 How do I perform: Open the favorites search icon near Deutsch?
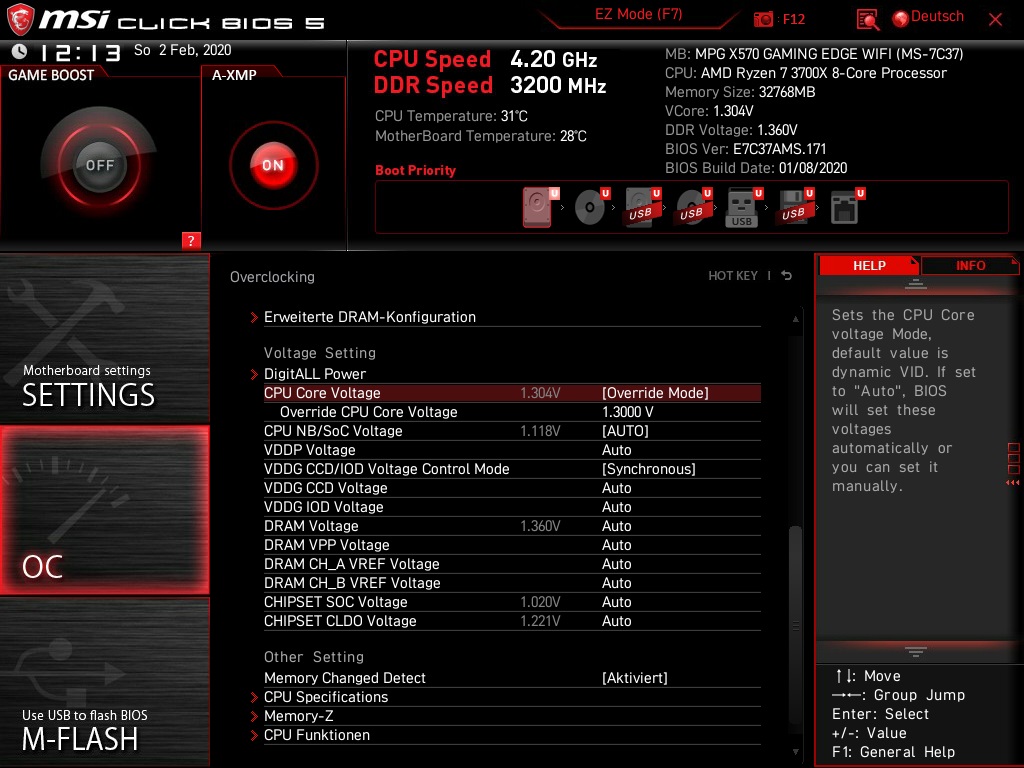(866, 17)
